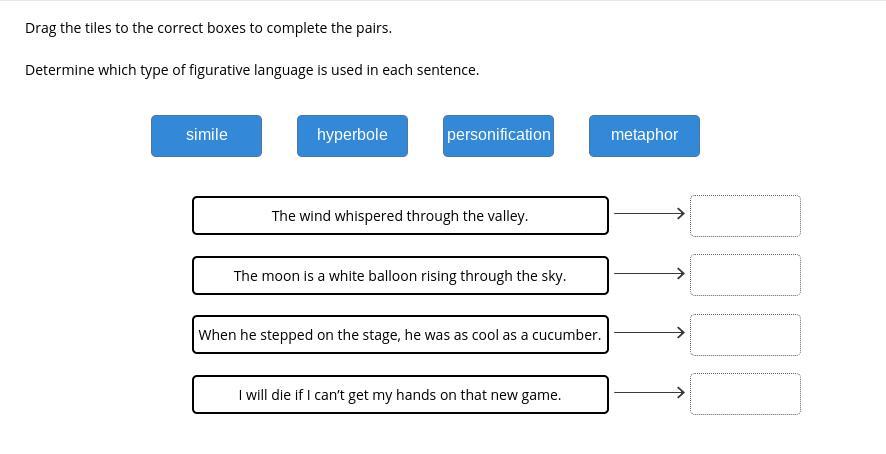Screen dimensions: 886x454
Task: Select empty answer box for moon balloon sentence
Action: (x=745, y=275)
